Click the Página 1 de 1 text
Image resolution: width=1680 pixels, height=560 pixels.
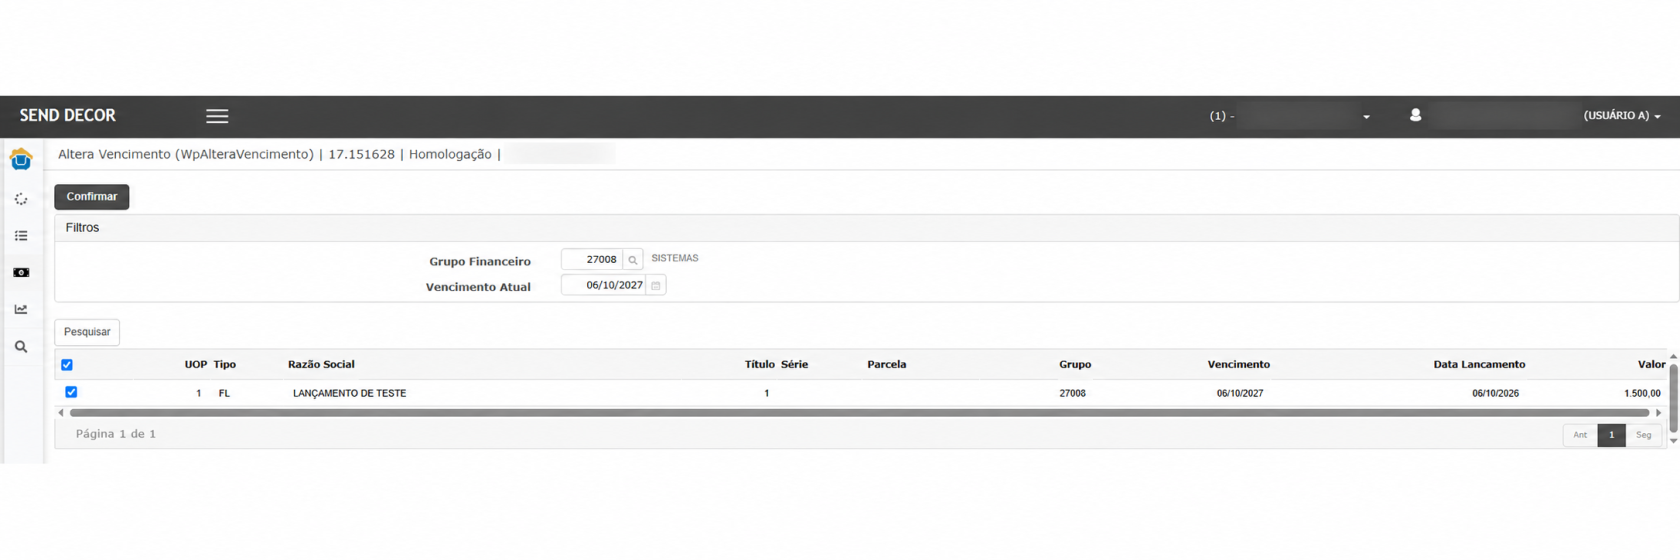(116, 434)
